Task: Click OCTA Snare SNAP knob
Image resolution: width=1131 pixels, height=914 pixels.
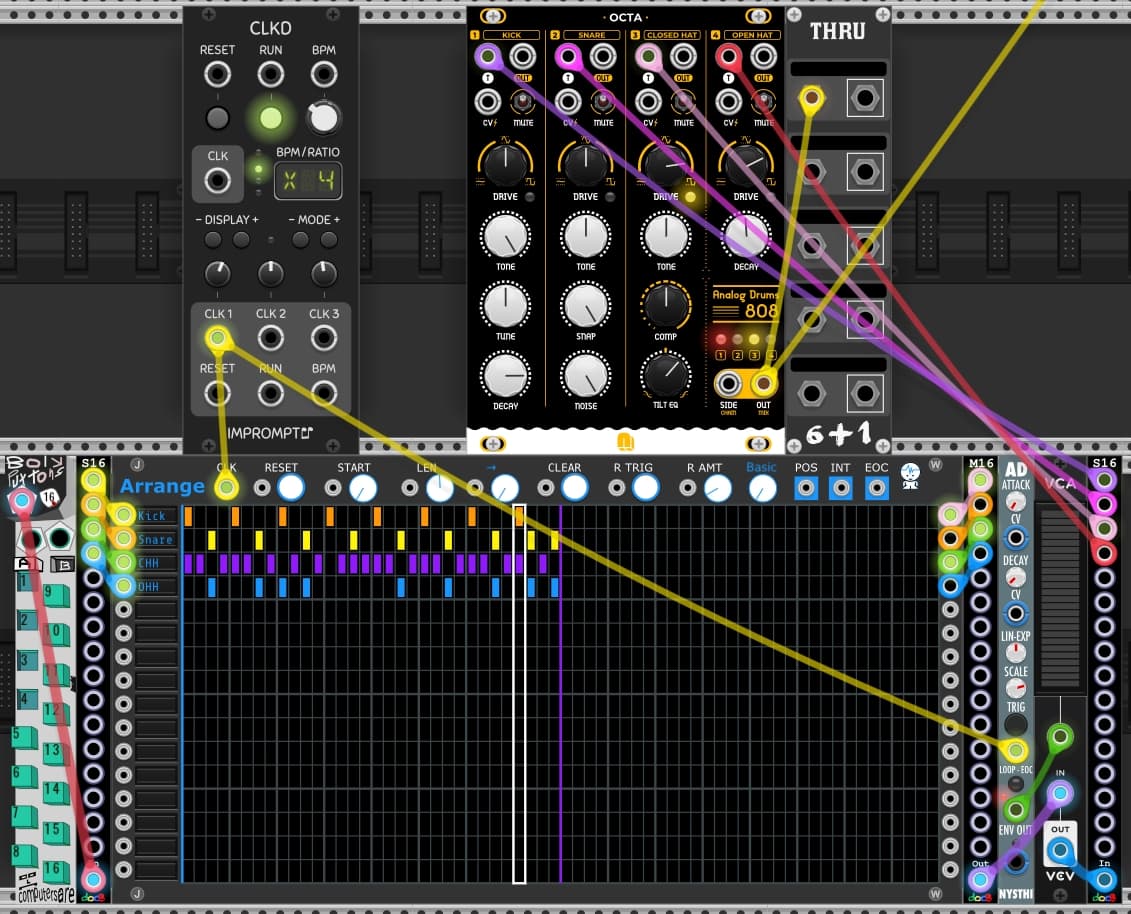Action: click(586, 305)
